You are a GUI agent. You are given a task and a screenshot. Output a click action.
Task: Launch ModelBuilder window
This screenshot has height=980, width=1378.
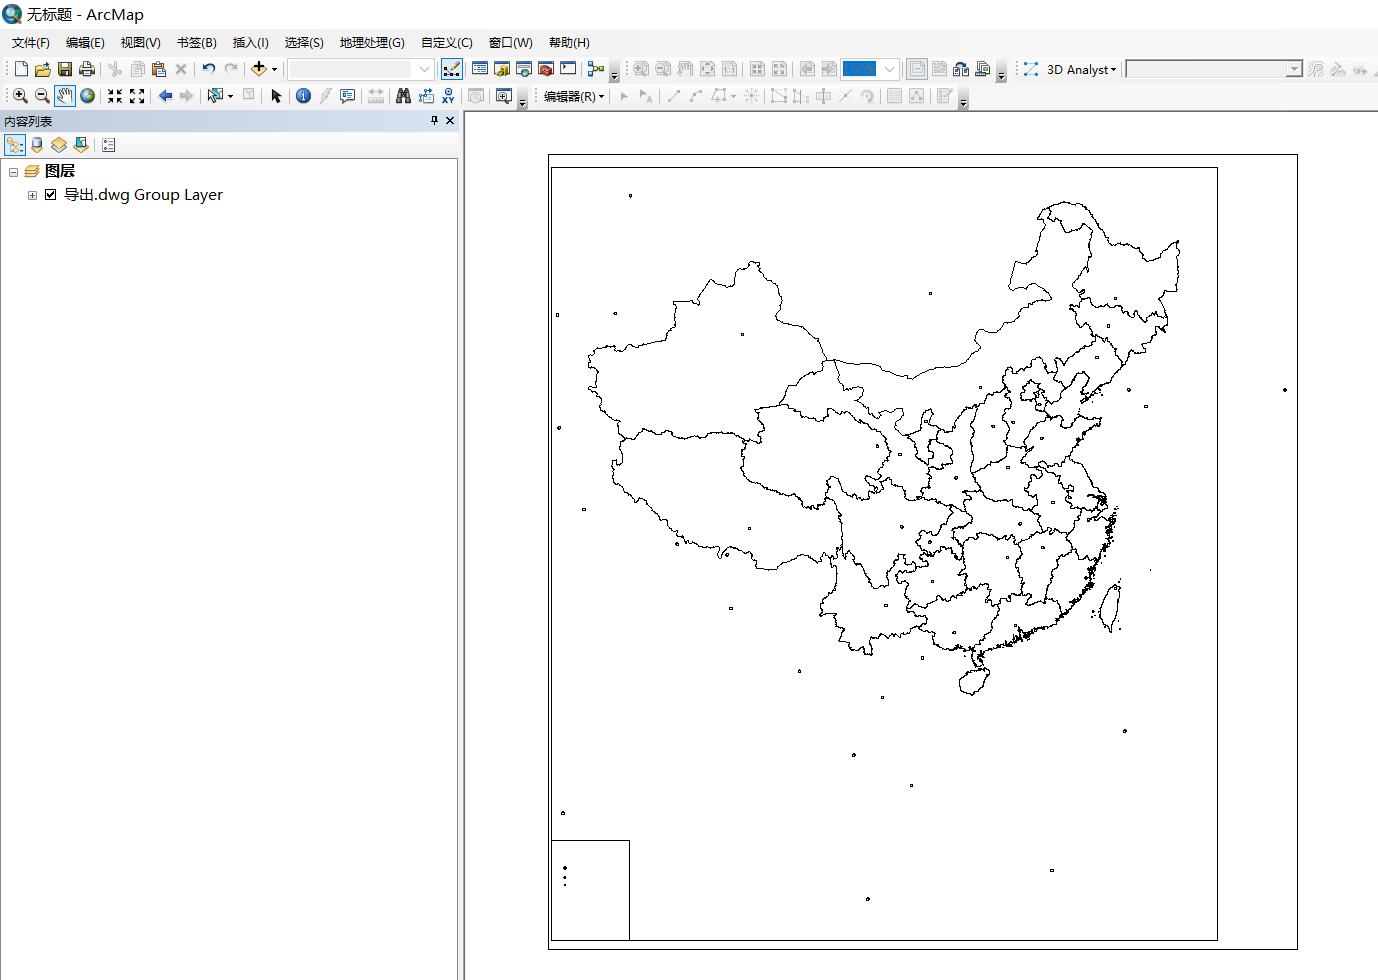(596, 69)
